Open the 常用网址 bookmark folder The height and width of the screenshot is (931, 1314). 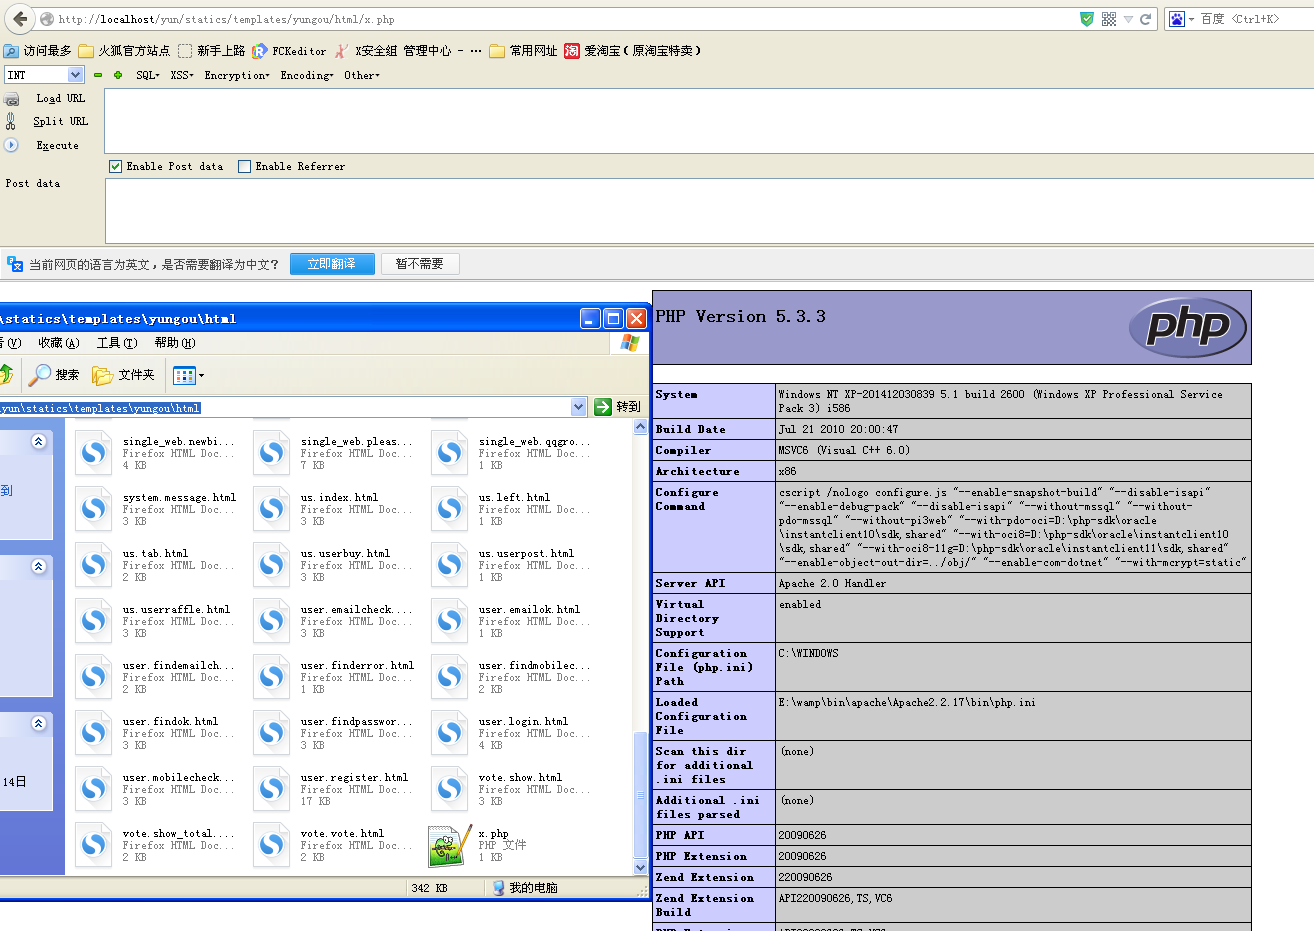point(523,50)
